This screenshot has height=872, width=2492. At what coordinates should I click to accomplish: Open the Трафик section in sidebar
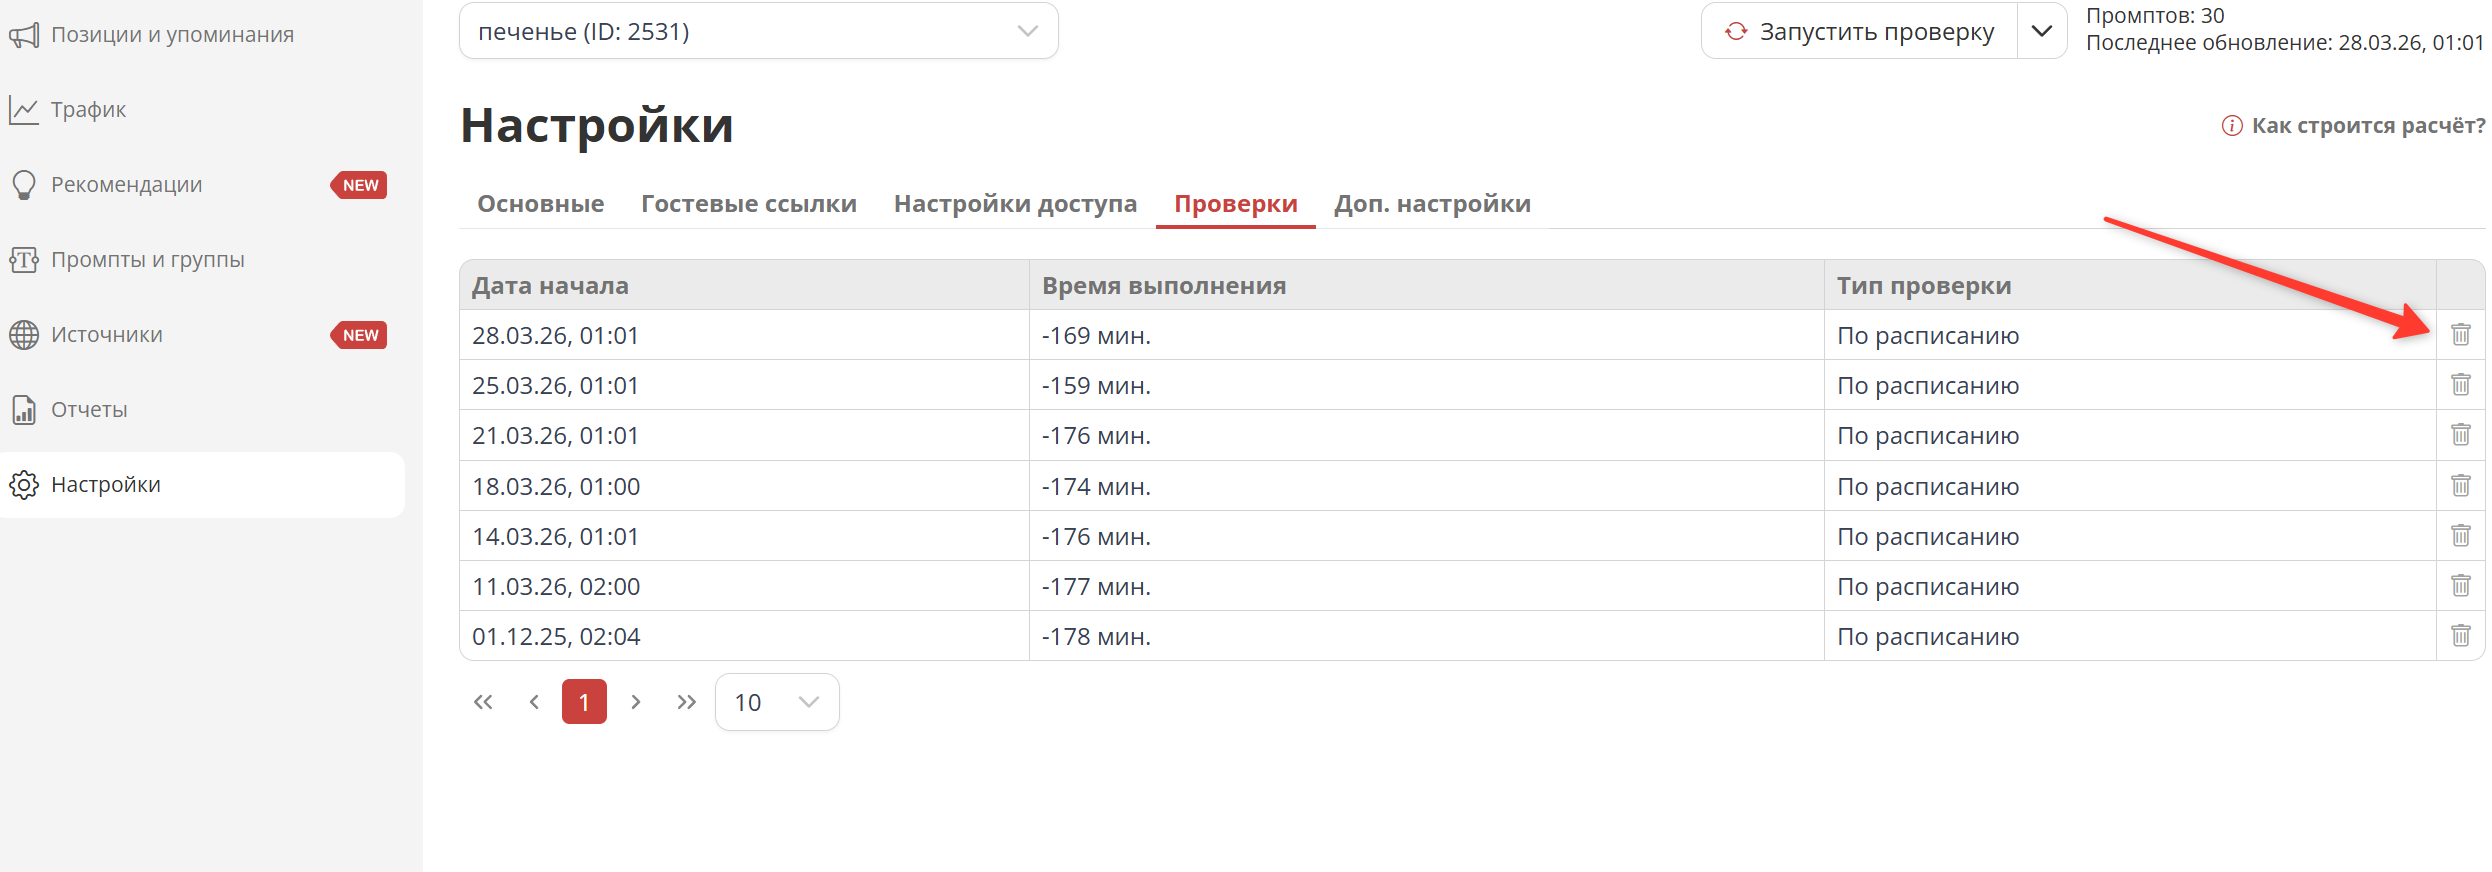click(x=88, y=110)
